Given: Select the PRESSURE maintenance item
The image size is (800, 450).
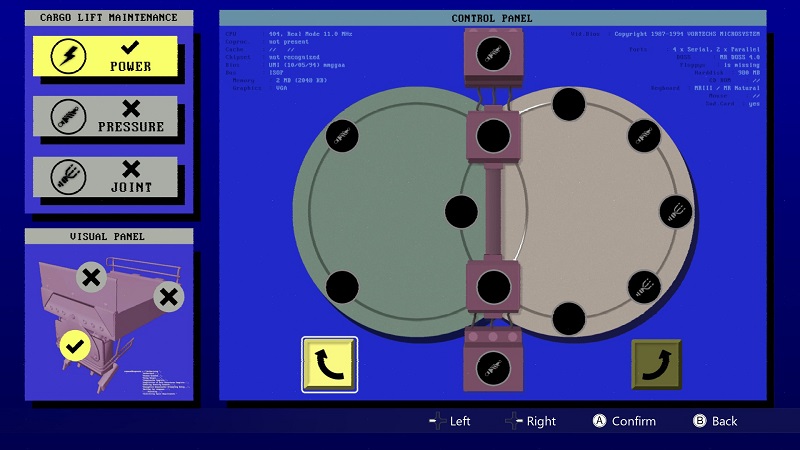Looking at the screenshot, I should tap(105, 117).
